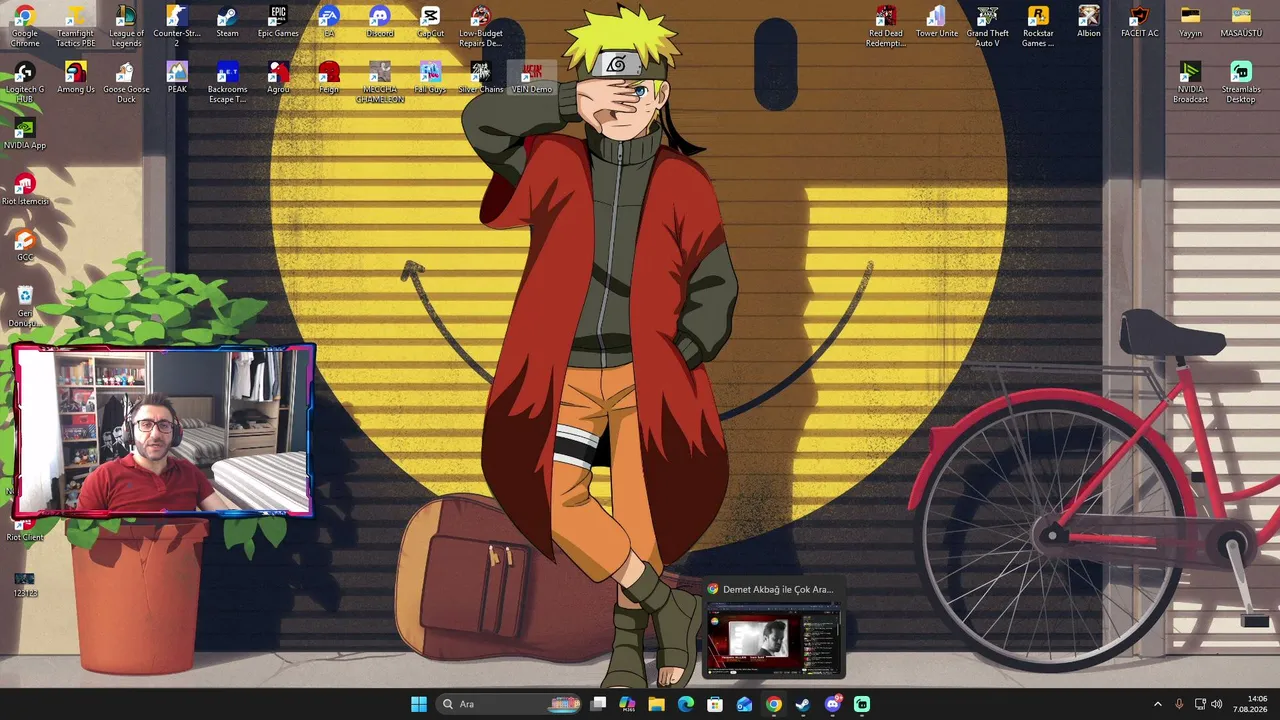This screenshot has width=1280, height=720.
Task: Select the Rockstar Games launcher desktop icon
Action: (x=1038, y=26)
